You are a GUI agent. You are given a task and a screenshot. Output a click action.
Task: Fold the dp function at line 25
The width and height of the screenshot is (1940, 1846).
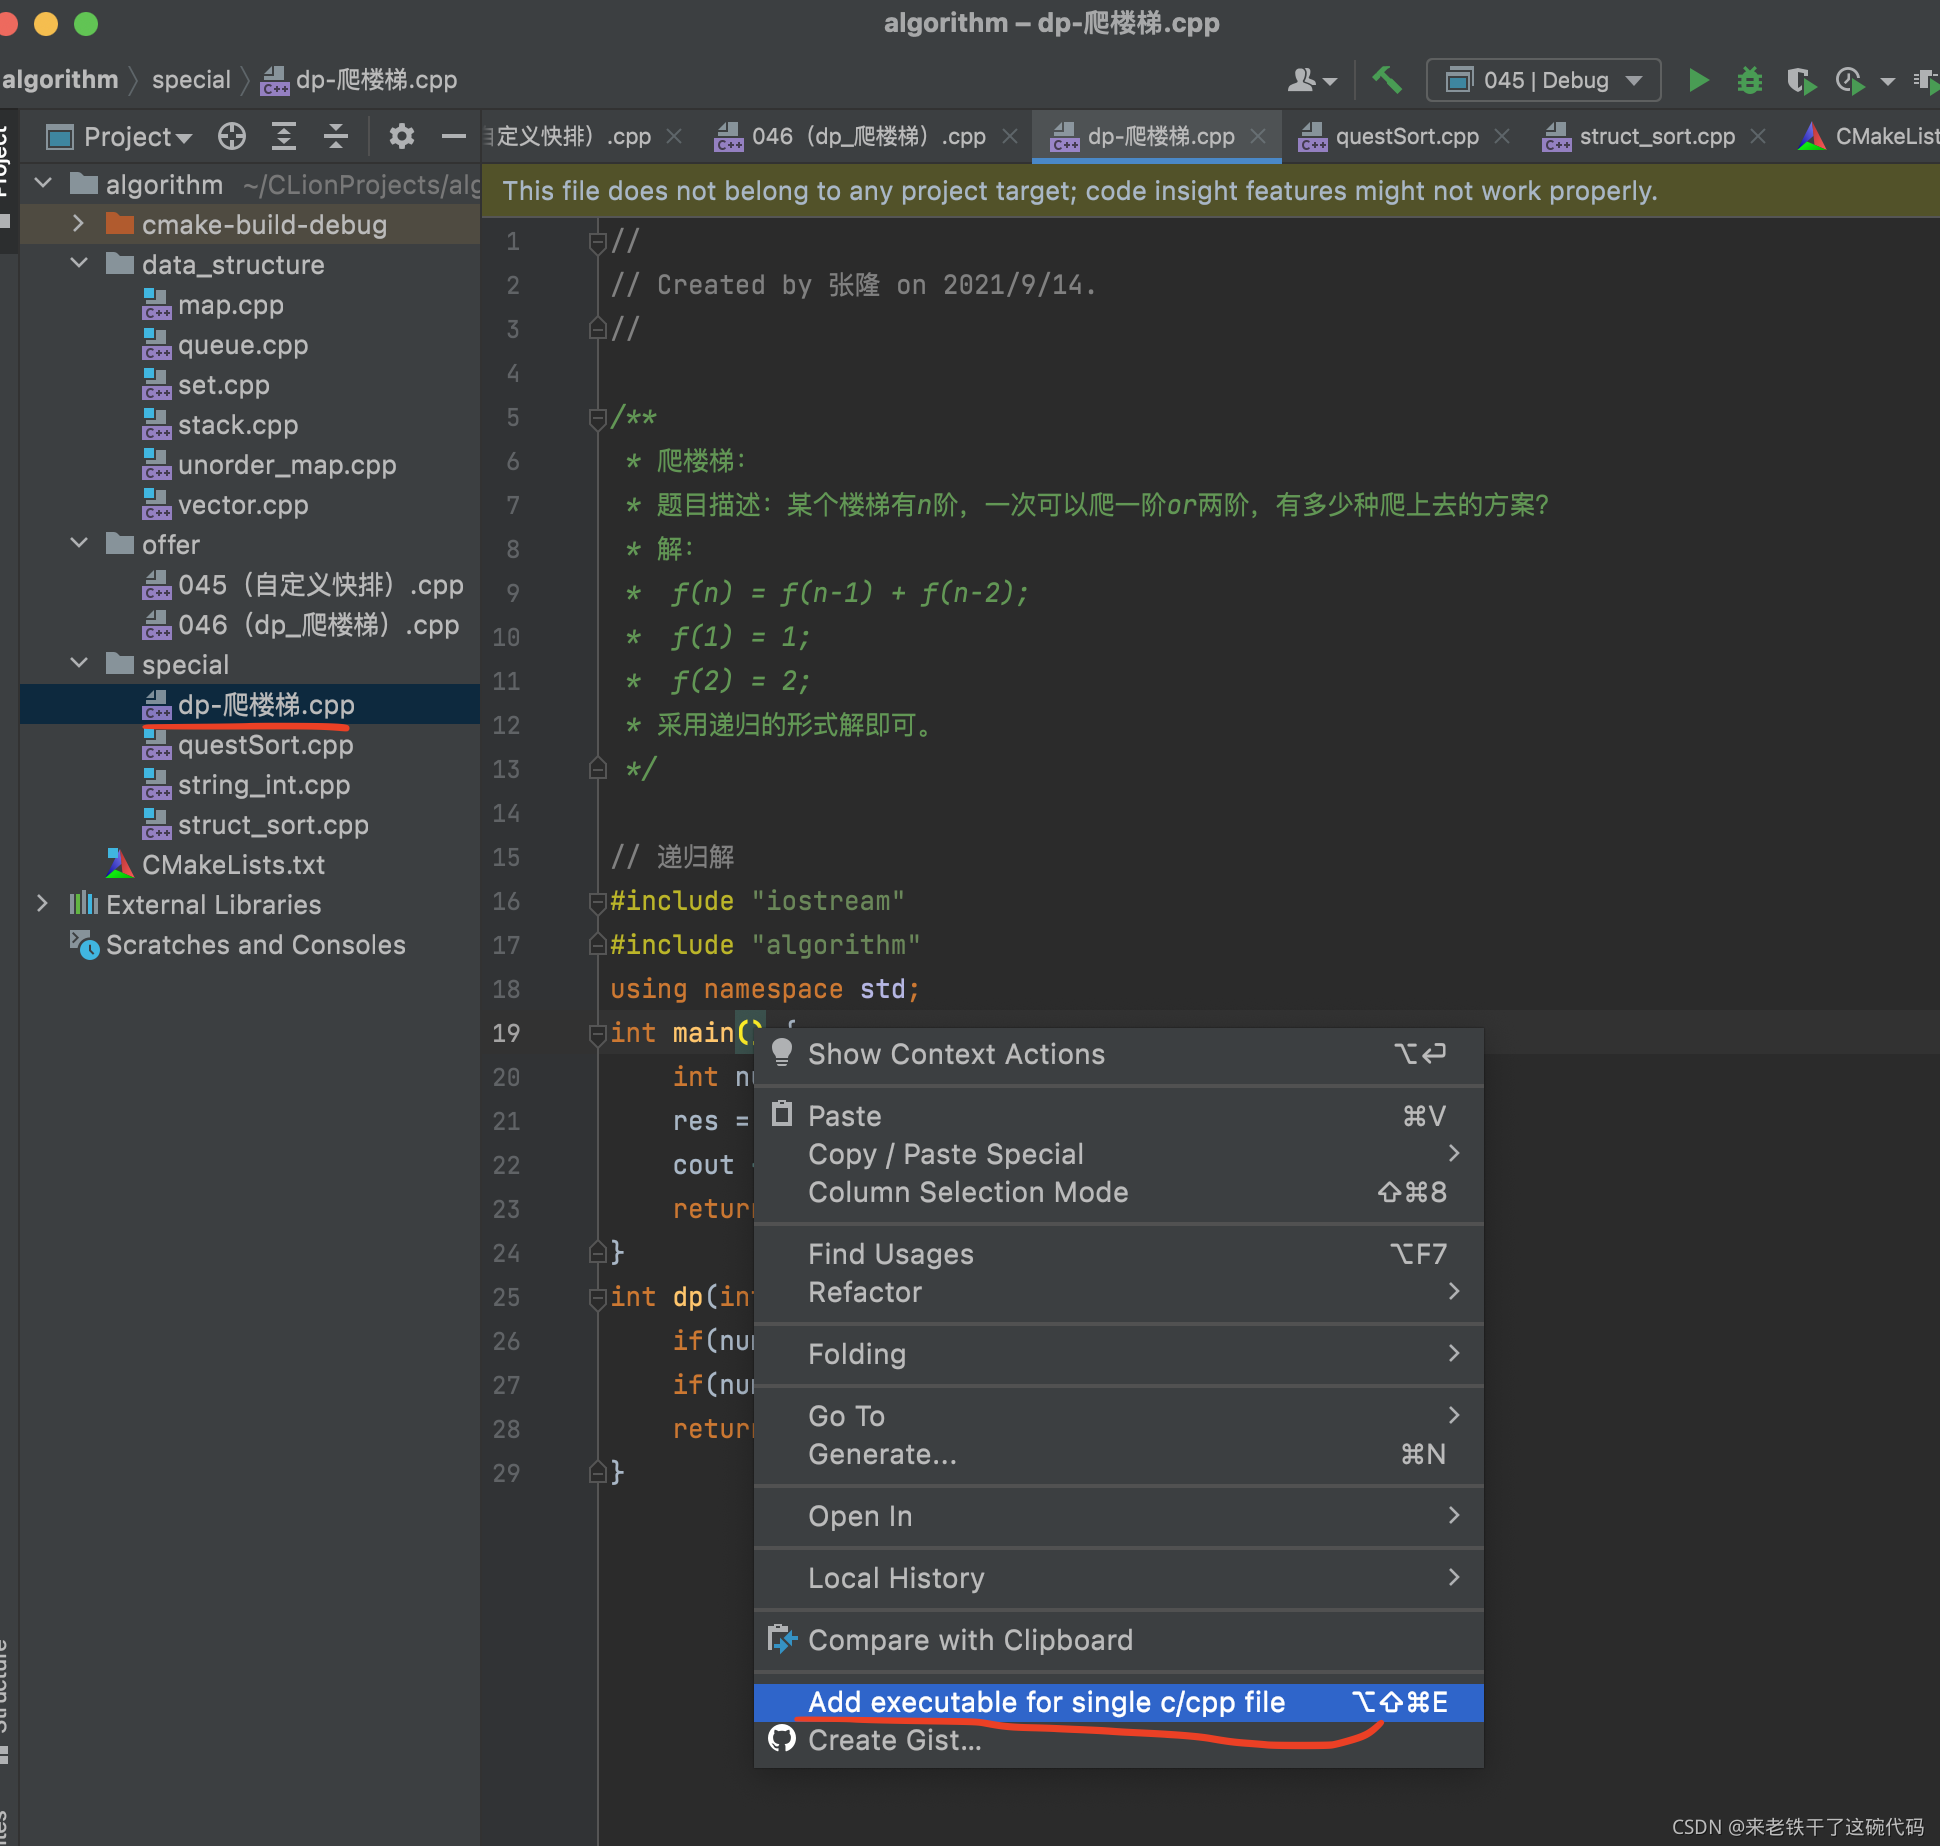[x=597, y=1297]
